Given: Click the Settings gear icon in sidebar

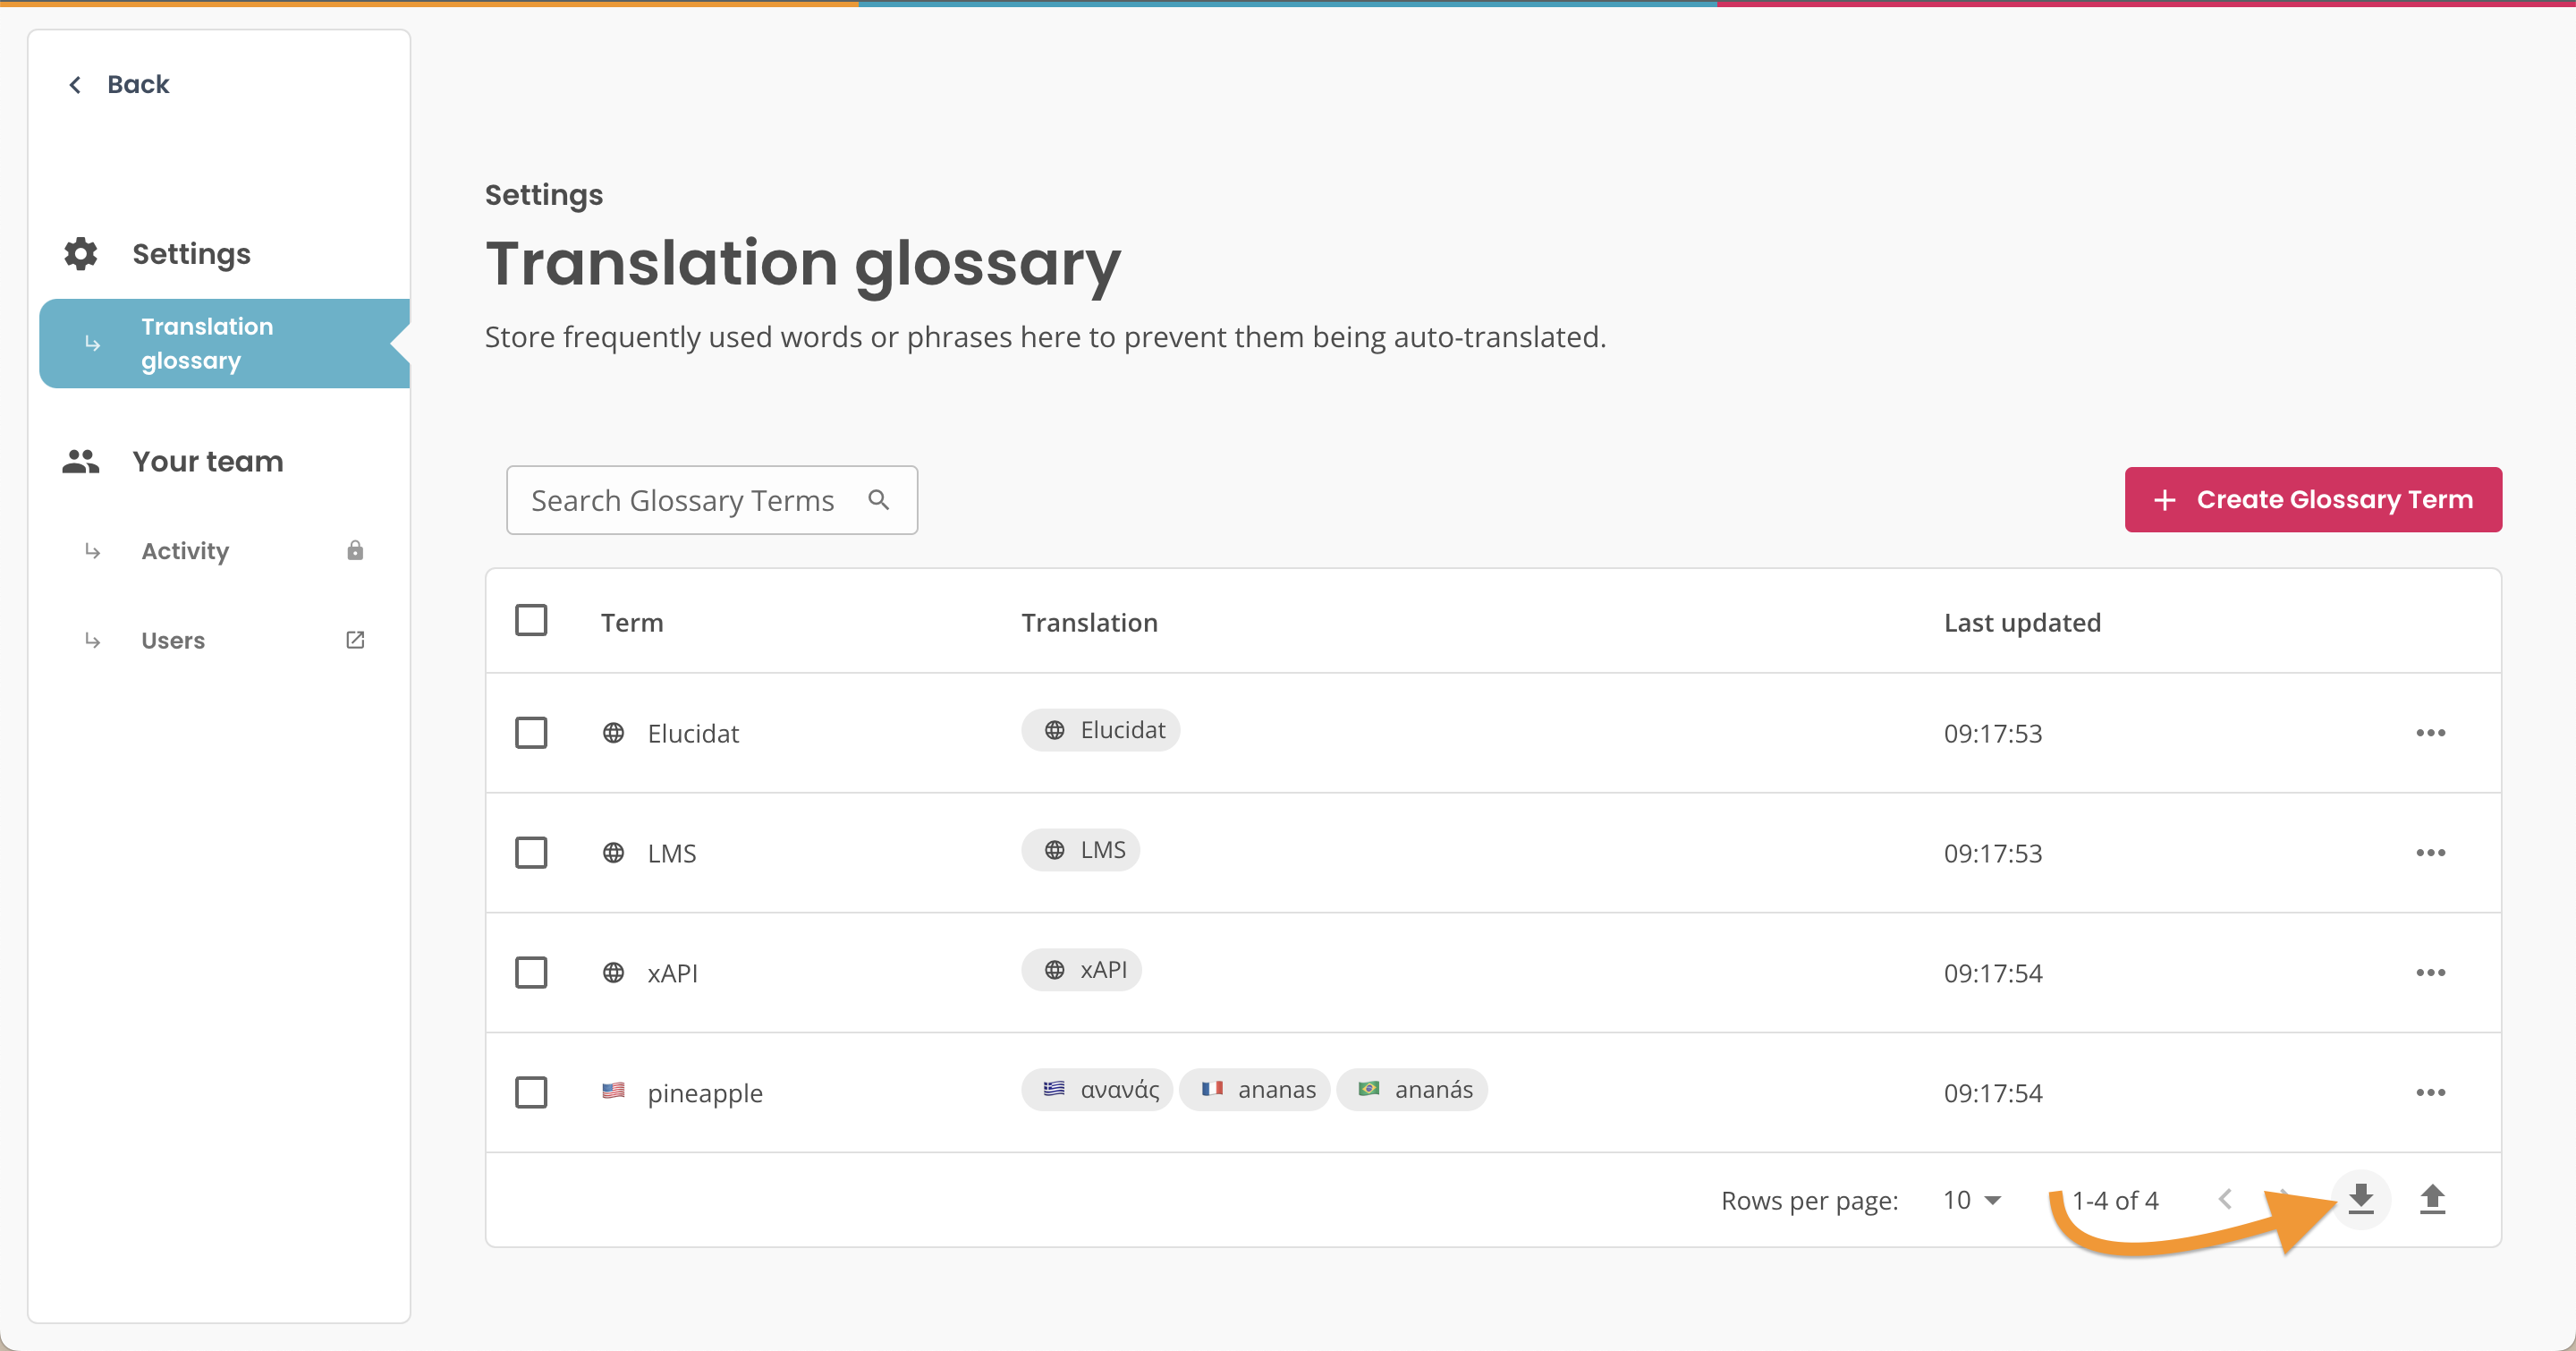Looking at the screenshot, I should (81, 254).
